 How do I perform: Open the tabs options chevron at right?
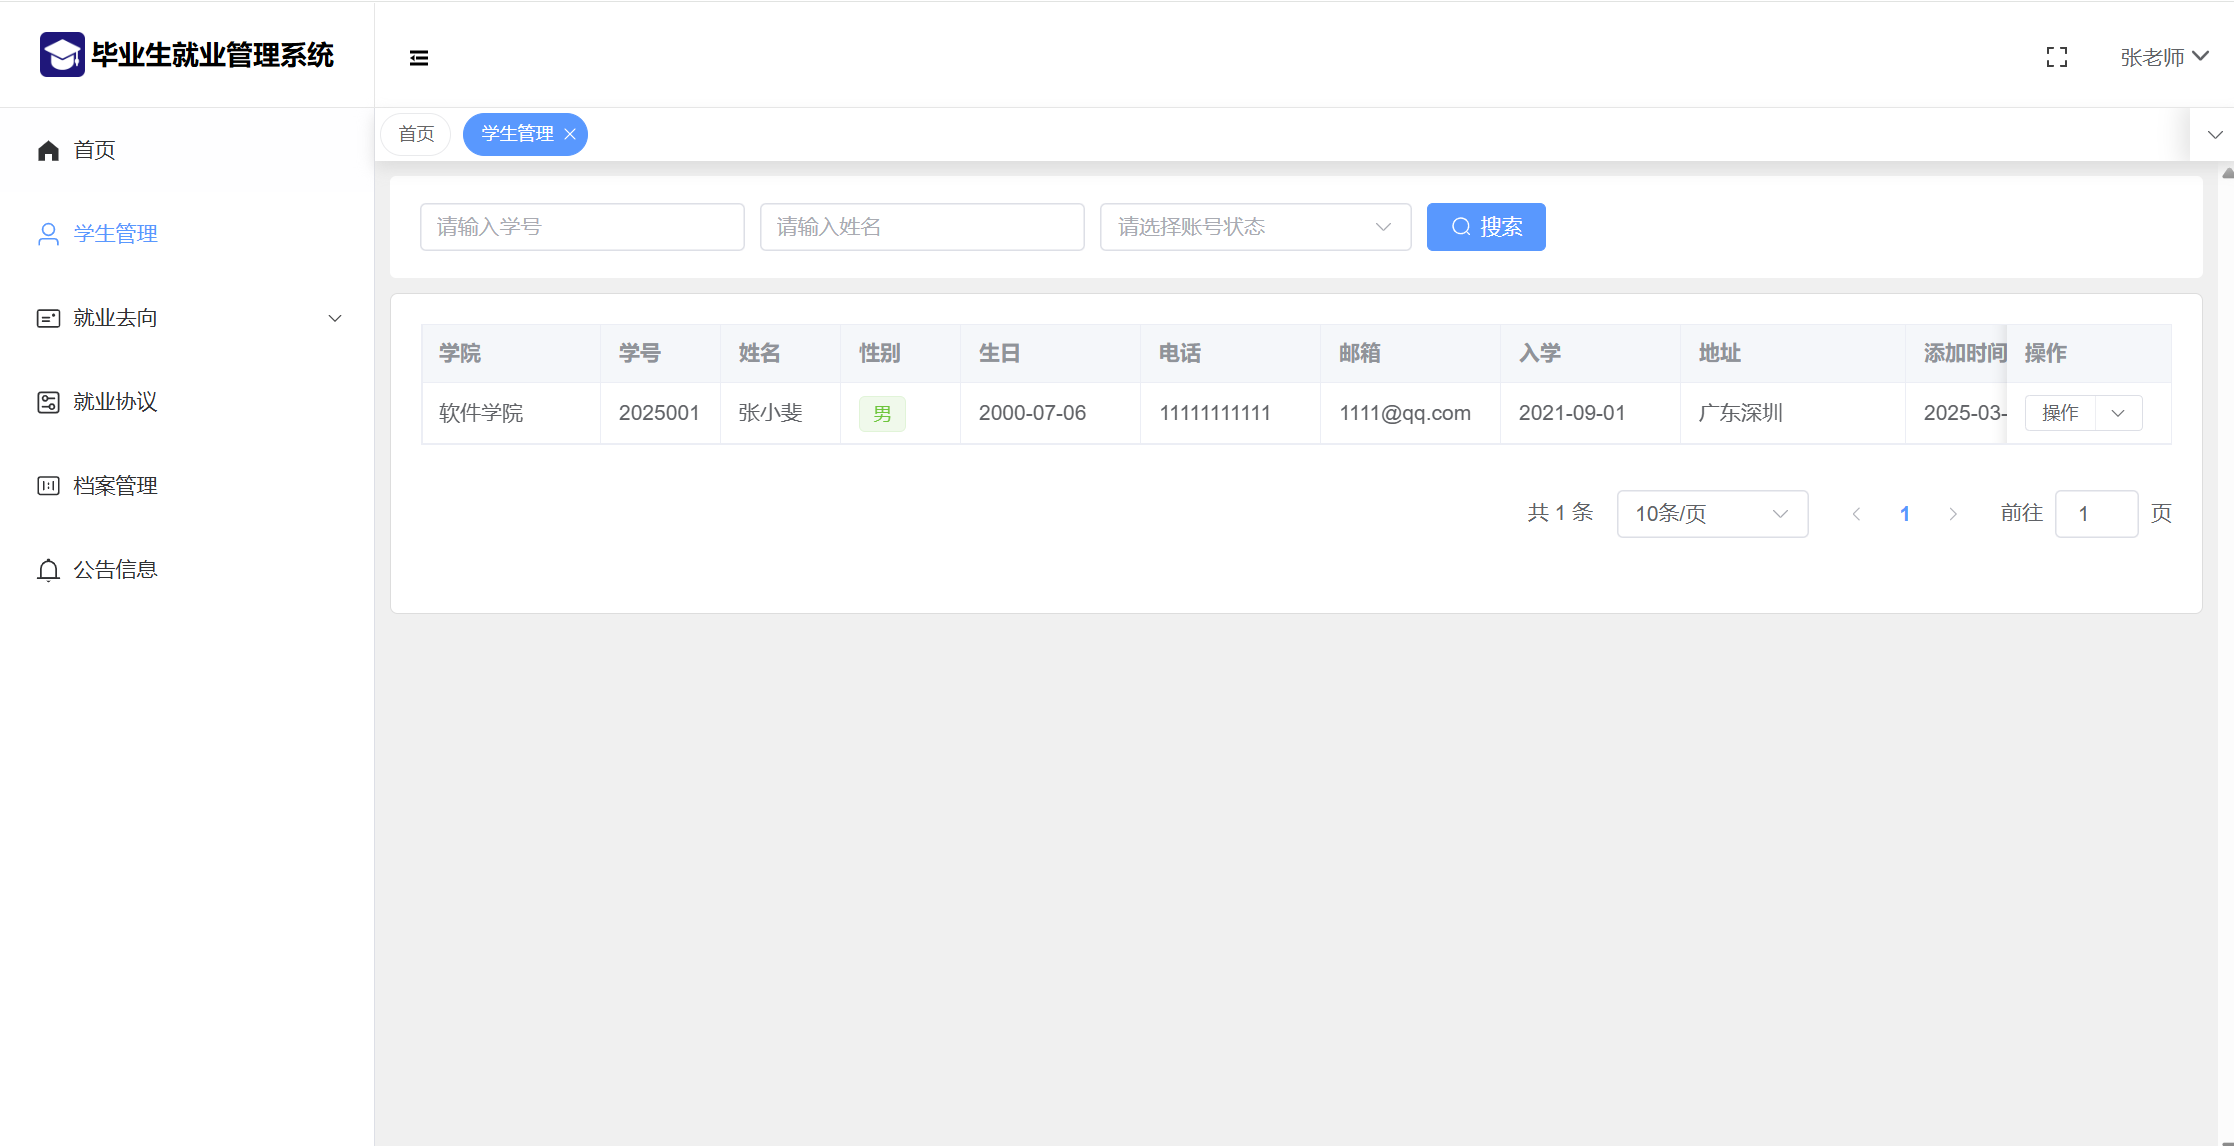point(2215,134)
